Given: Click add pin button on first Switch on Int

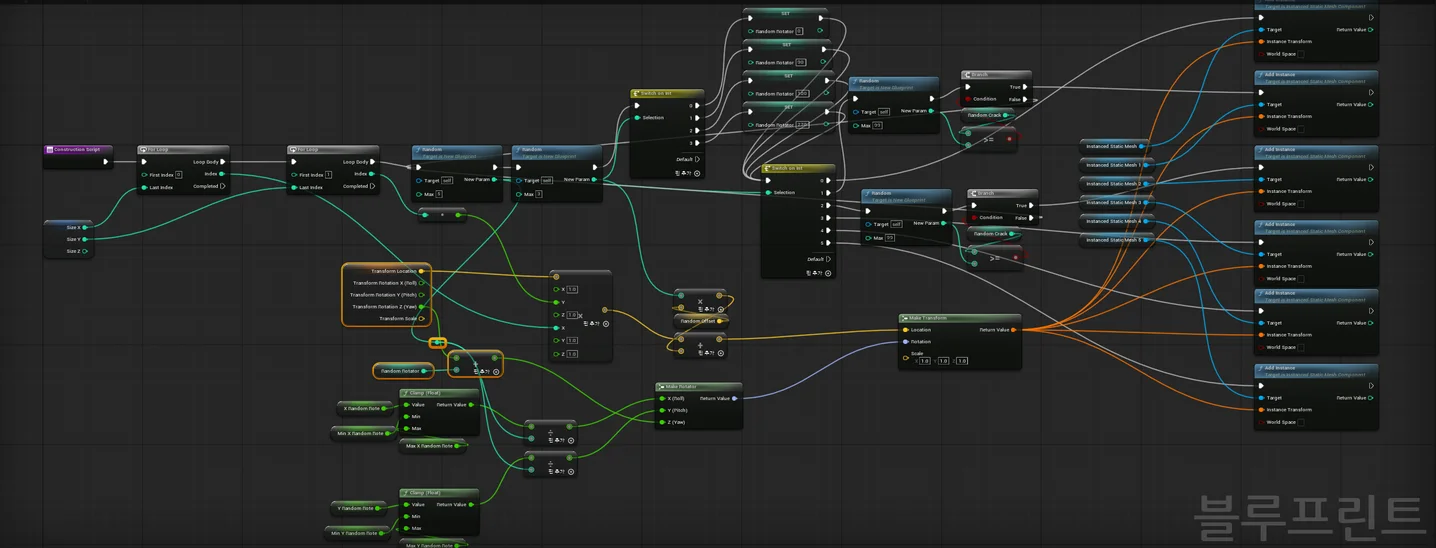Looking at the screenshot, I should pyautogui.click(x=696, y=173).
